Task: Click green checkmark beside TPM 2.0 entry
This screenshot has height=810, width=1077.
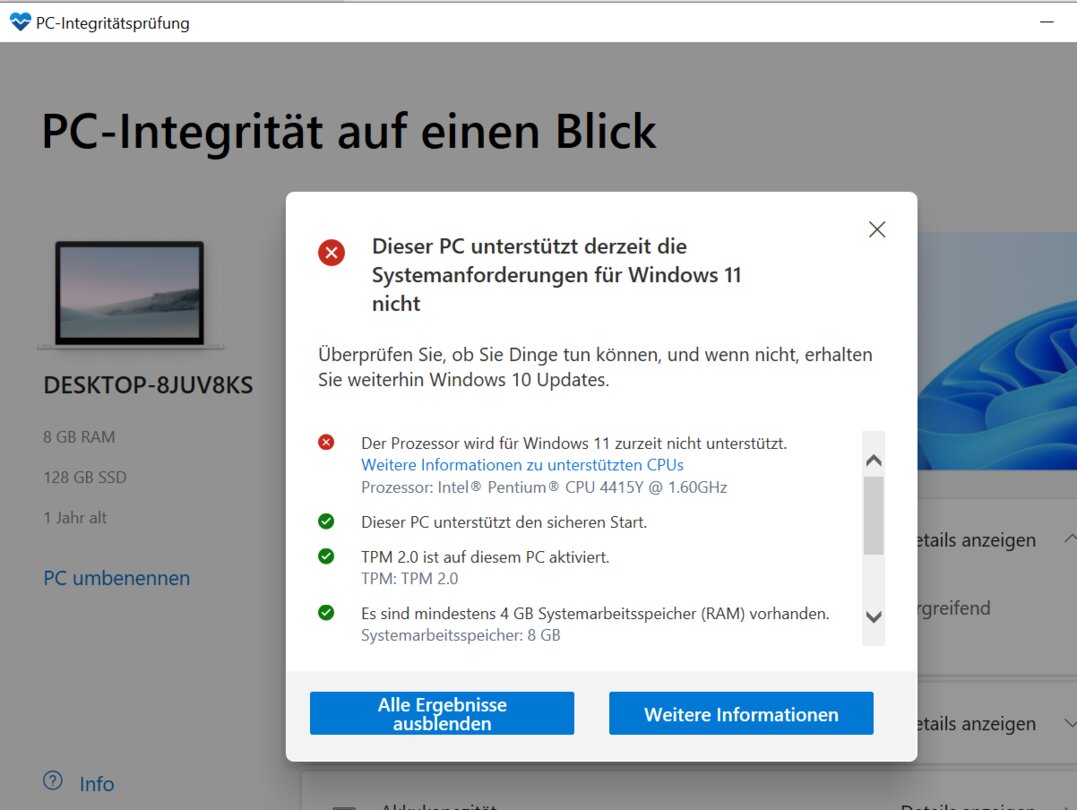Action: point(326,556)
